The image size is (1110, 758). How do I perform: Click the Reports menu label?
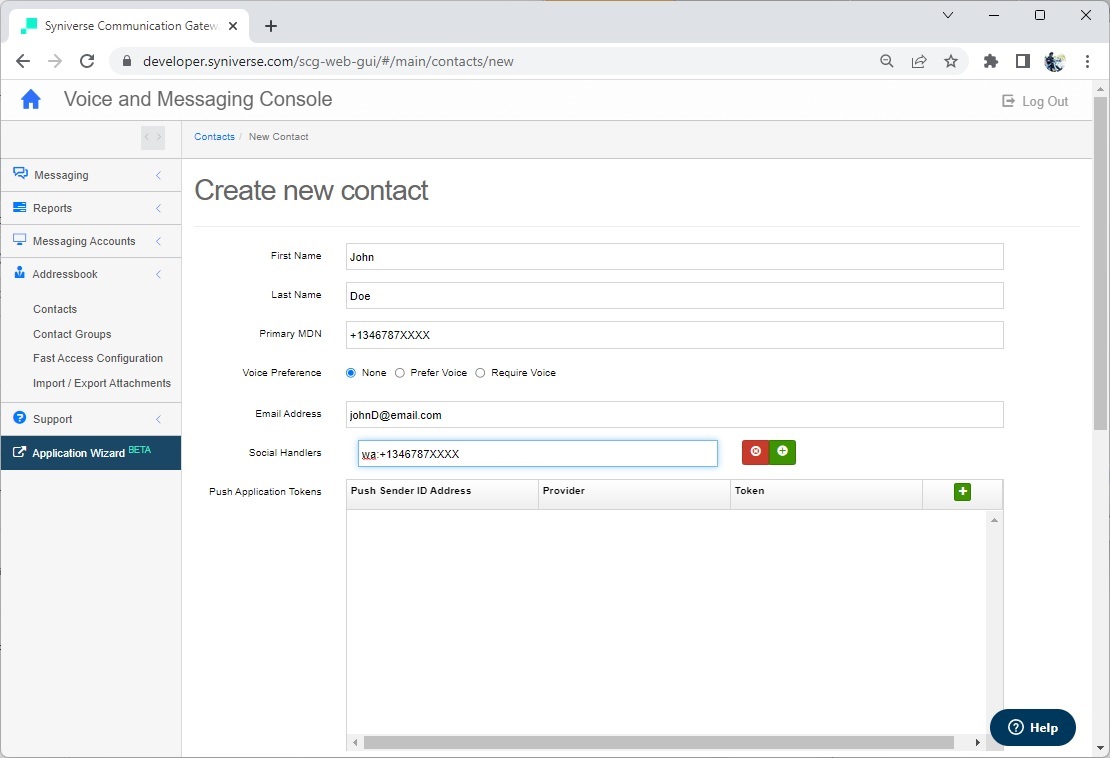point(52,208)
